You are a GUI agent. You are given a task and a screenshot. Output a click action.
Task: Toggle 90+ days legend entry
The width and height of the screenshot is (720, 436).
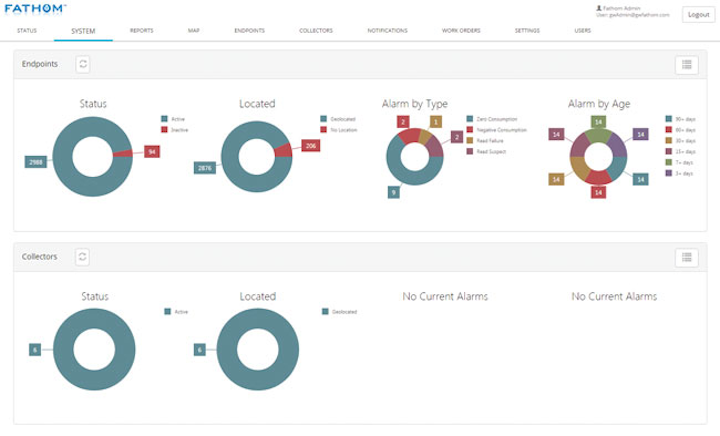[681, 119]
